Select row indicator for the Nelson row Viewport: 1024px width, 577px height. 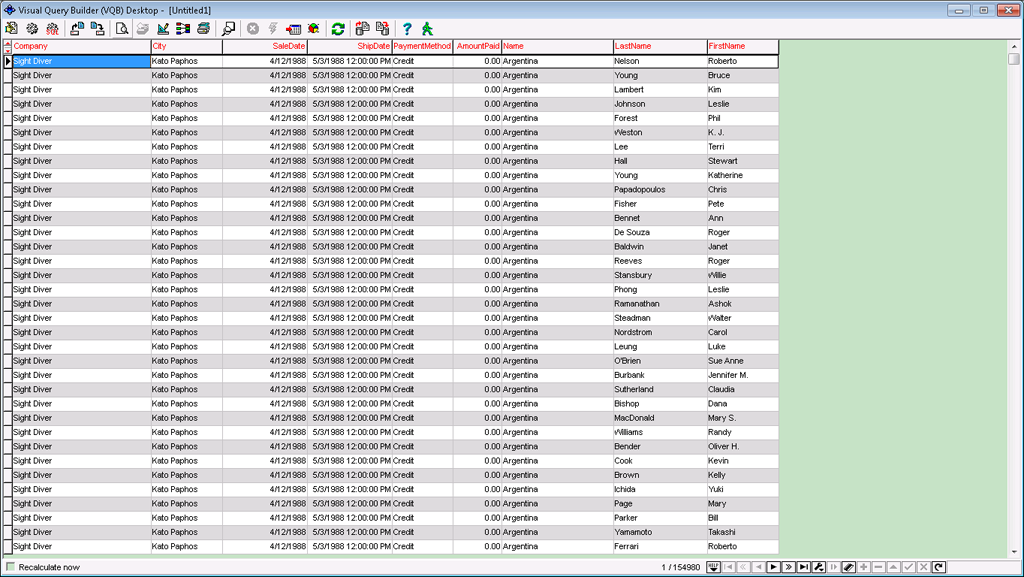[8, 61]
